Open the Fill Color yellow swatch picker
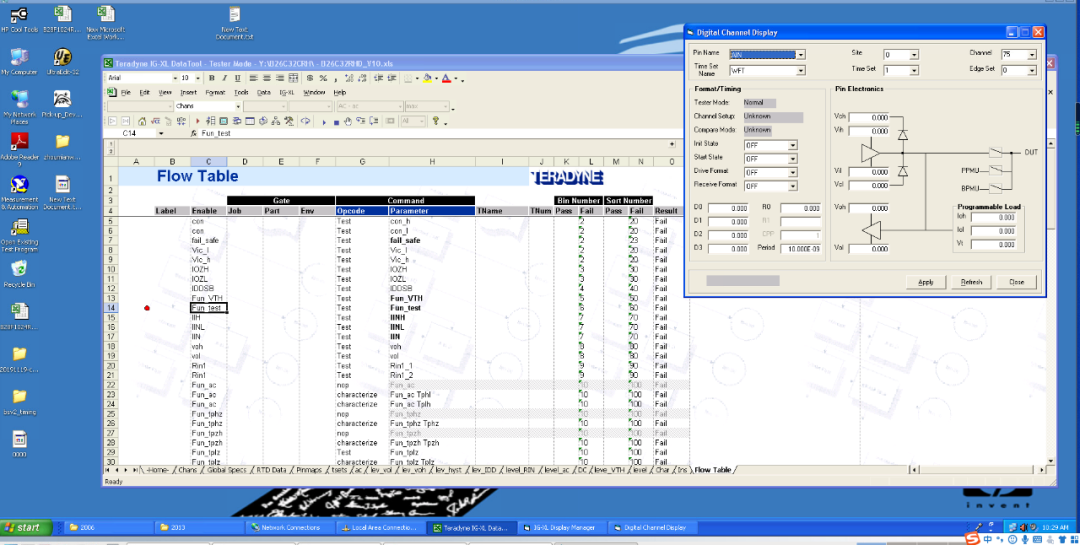Screen dimensions: 1080x545 429,78
